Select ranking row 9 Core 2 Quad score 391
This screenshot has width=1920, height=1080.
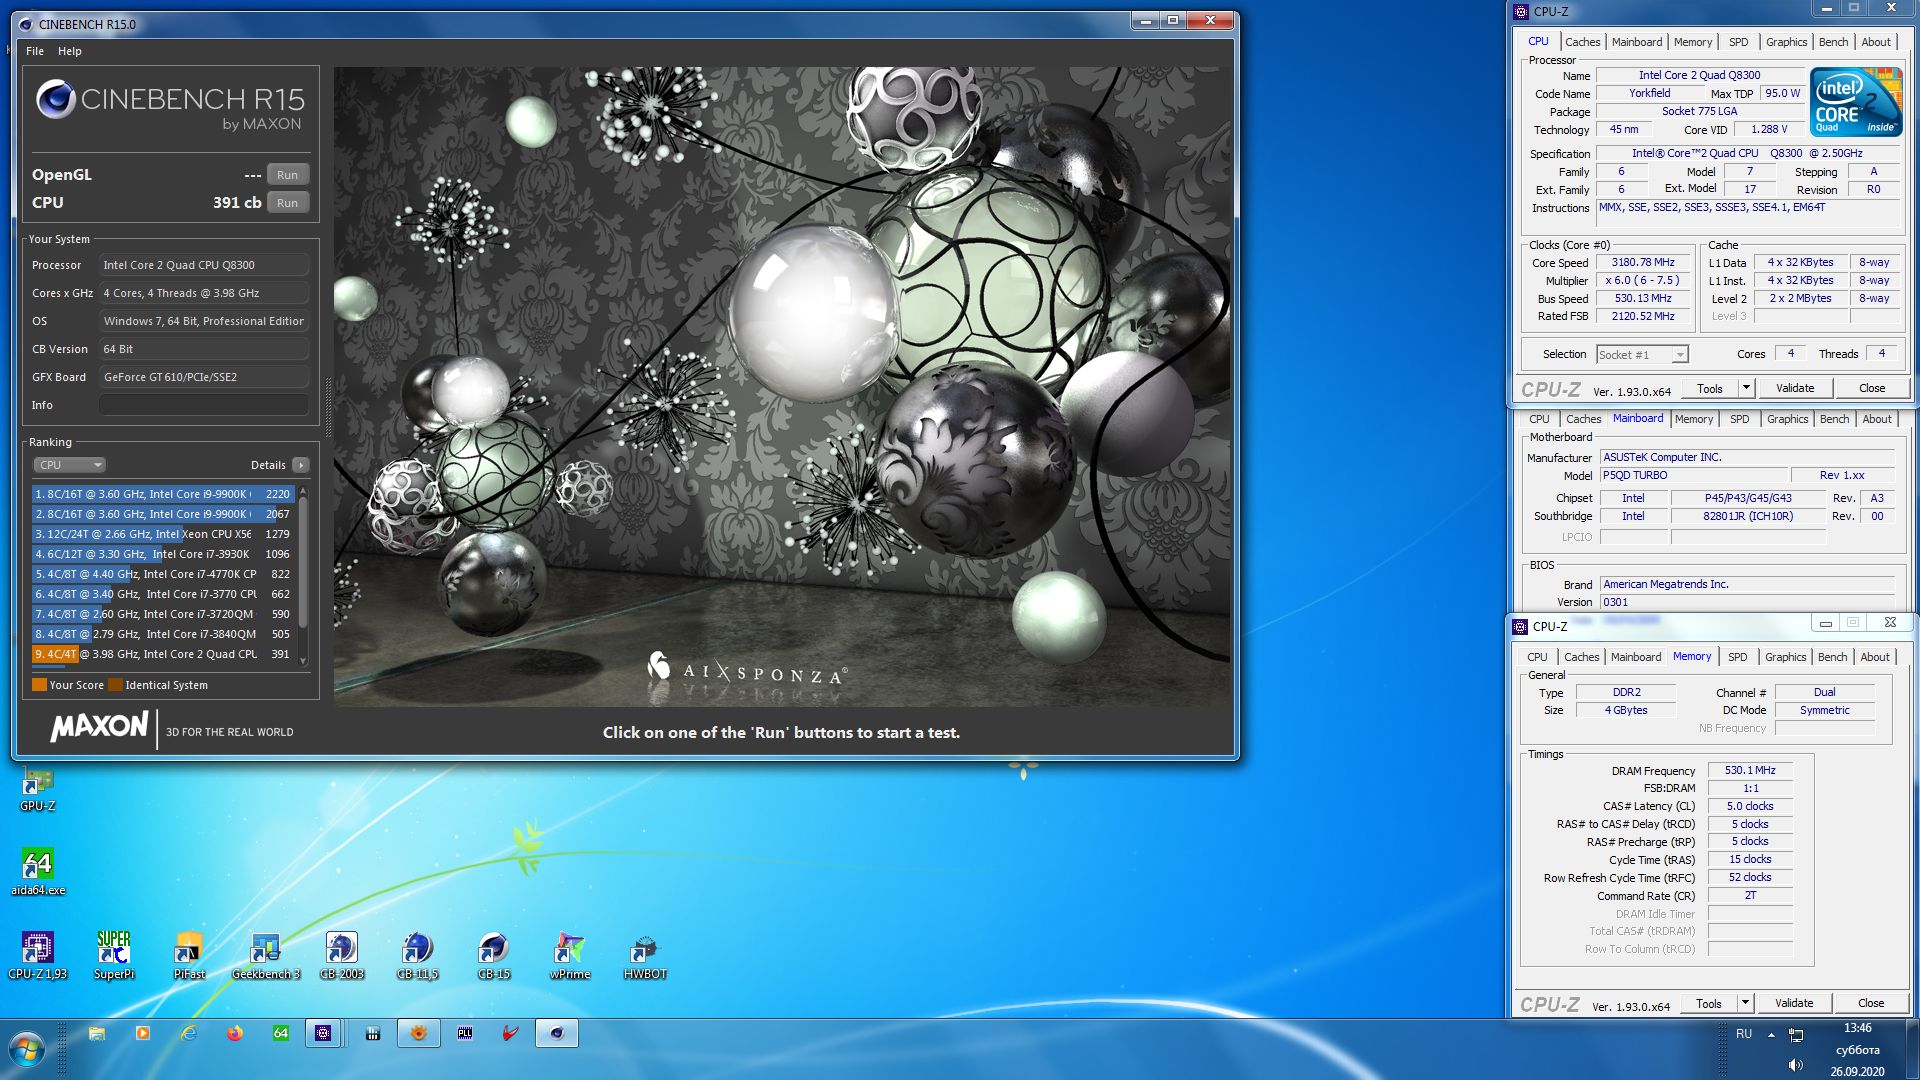point(162,654)
